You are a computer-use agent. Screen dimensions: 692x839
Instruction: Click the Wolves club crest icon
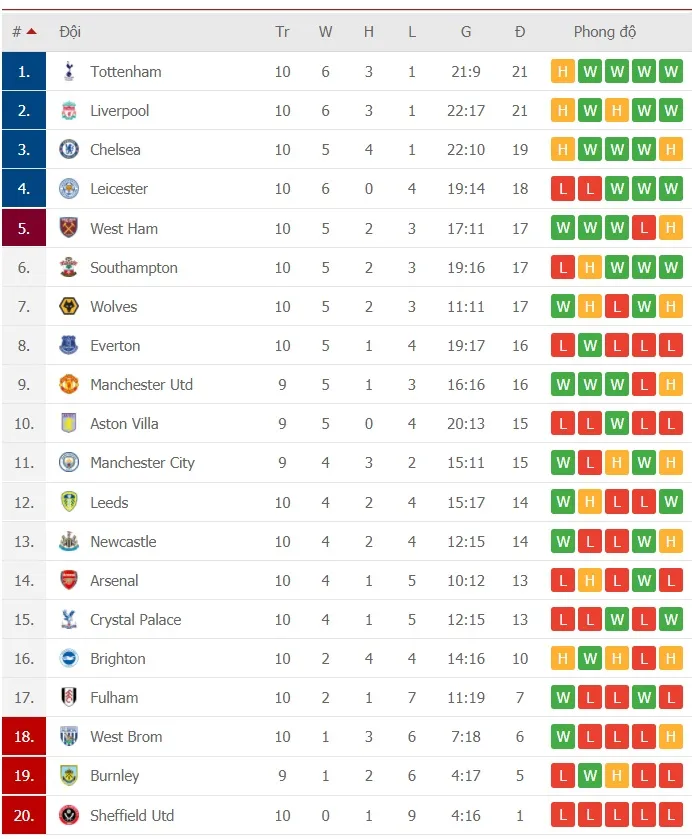point(69,306)
